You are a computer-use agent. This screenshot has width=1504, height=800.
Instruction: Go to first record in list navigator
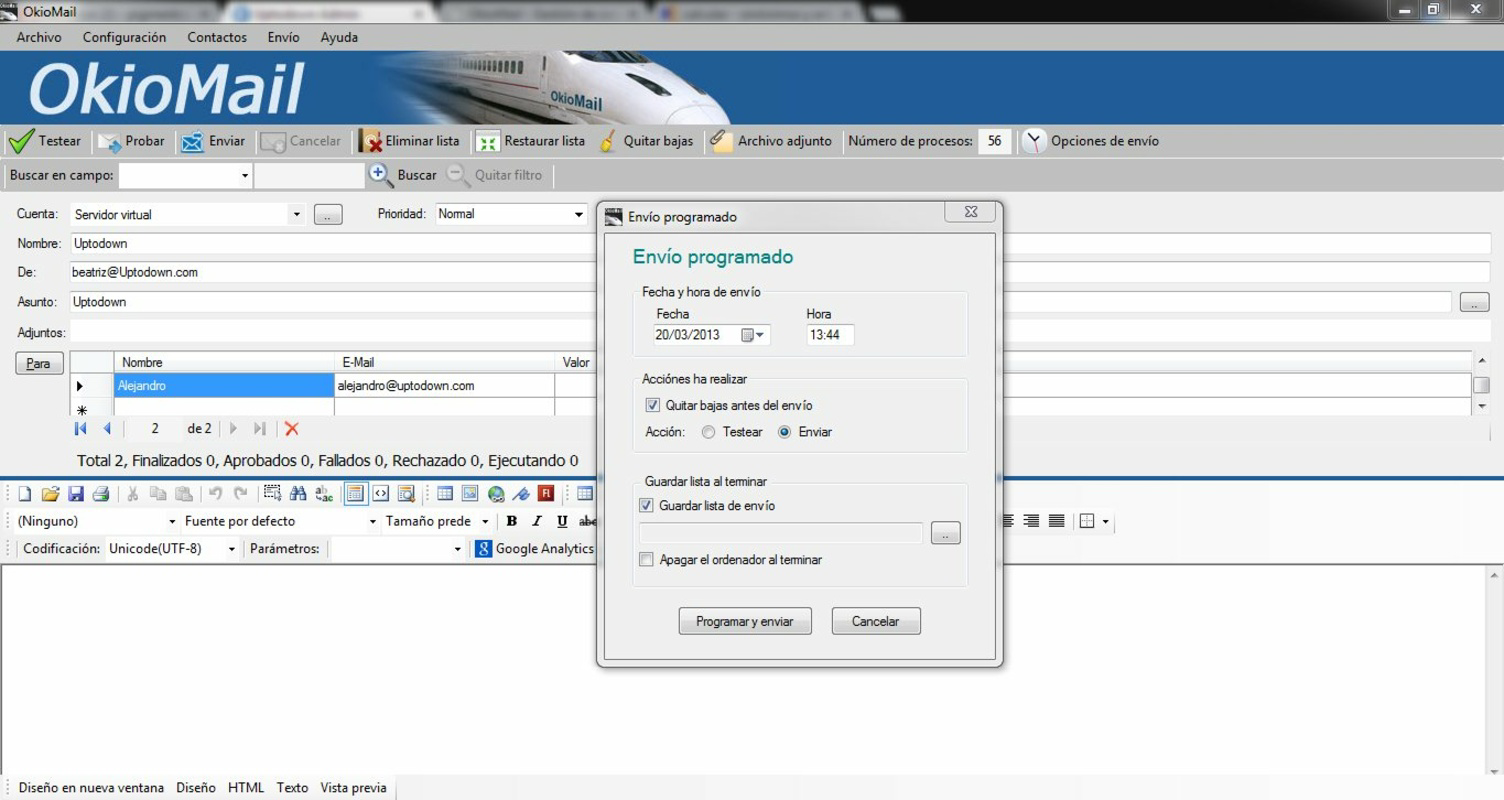81,429
